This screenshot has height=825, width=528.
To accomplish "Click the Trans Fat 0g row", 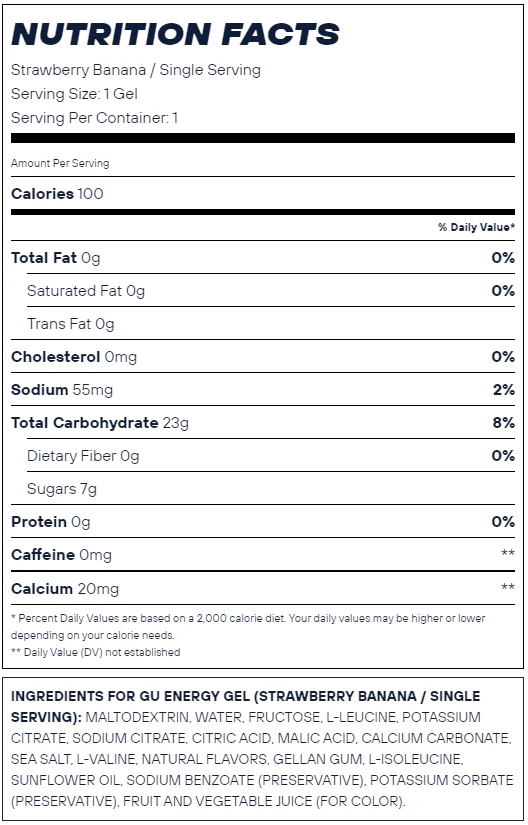I will (271, 324).
